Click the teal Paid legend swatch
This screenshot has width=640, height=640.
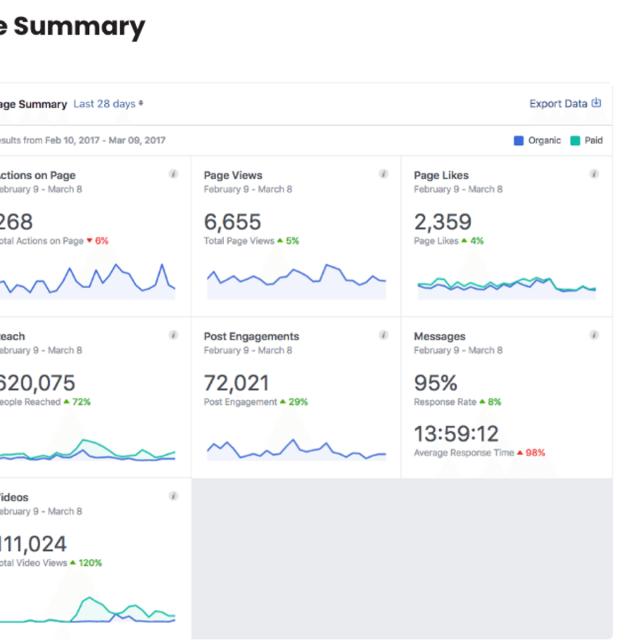tap(575, 141)
